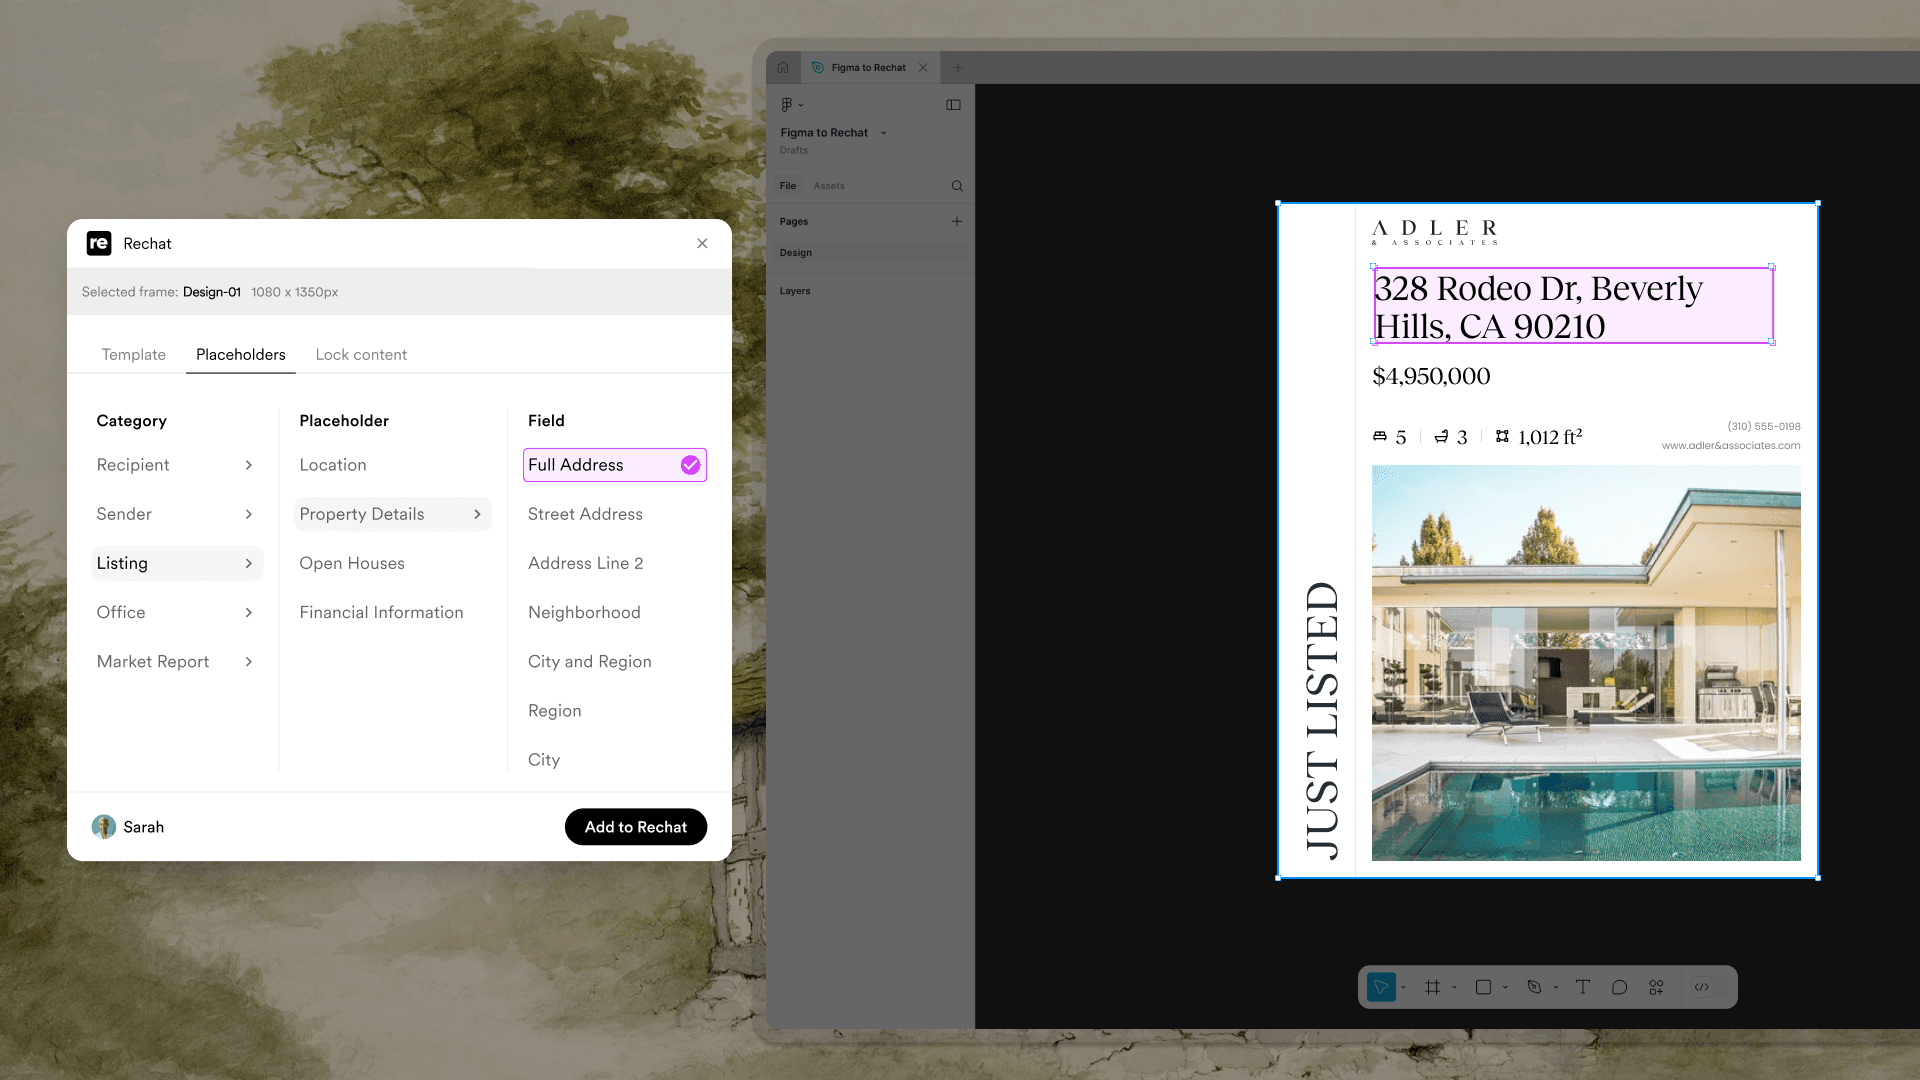The width and height of the screenshot is (1920, 1080).
Task: Add a new page with plus icon
Action: 957,221
